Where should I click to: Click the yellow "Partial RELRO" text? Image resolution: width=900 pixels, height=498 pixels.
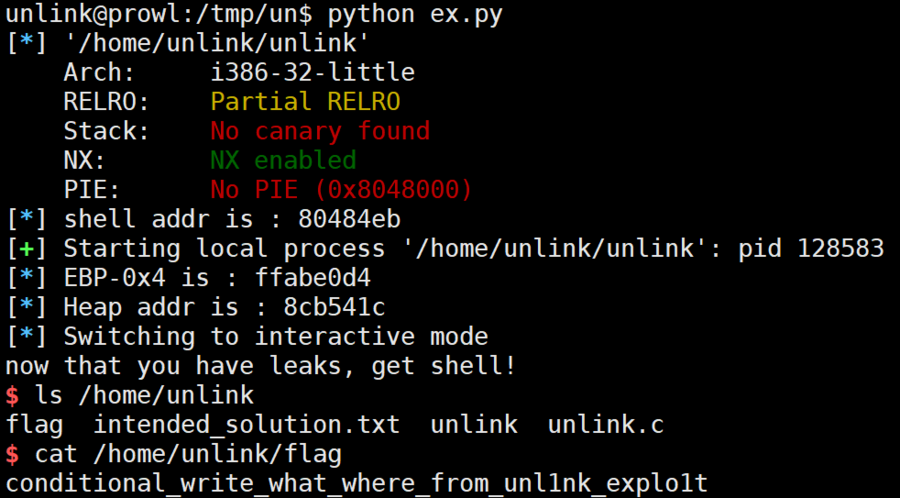(x=305, y=102)
